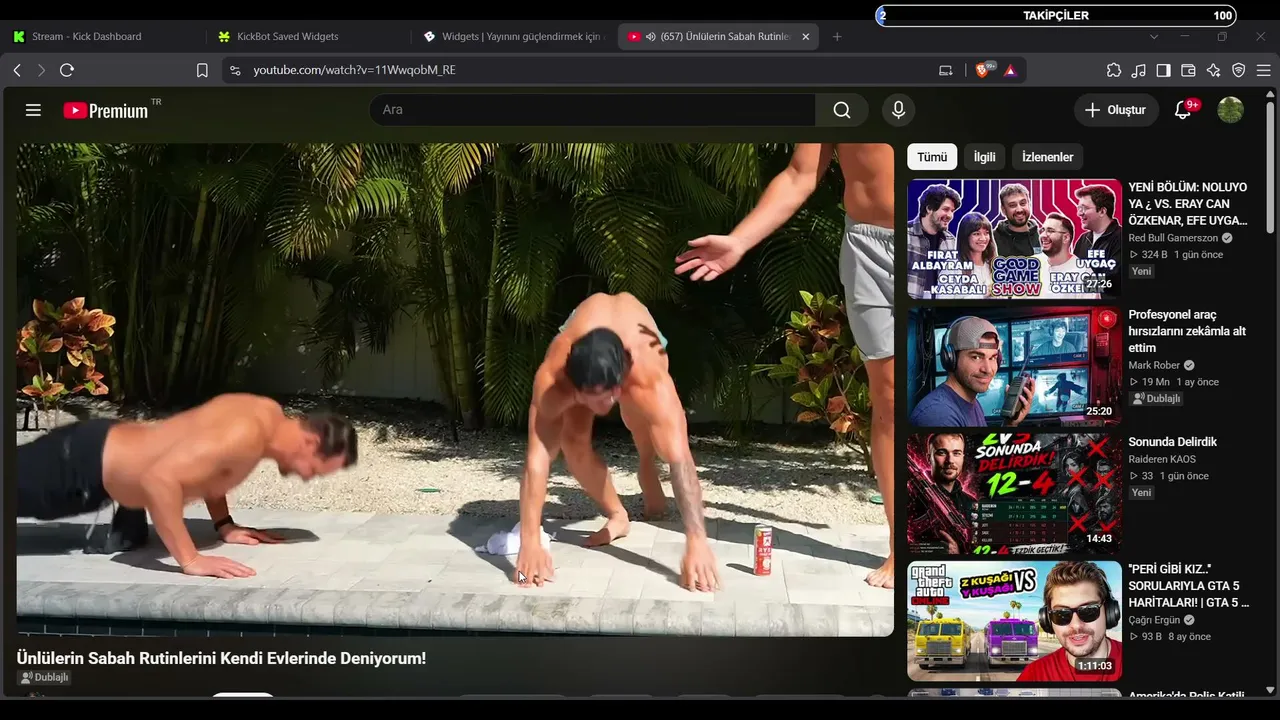Screen dimensions: 1280x720
Task: Open the Good Game Show video thumbnail
Action: pos(1014,239)
